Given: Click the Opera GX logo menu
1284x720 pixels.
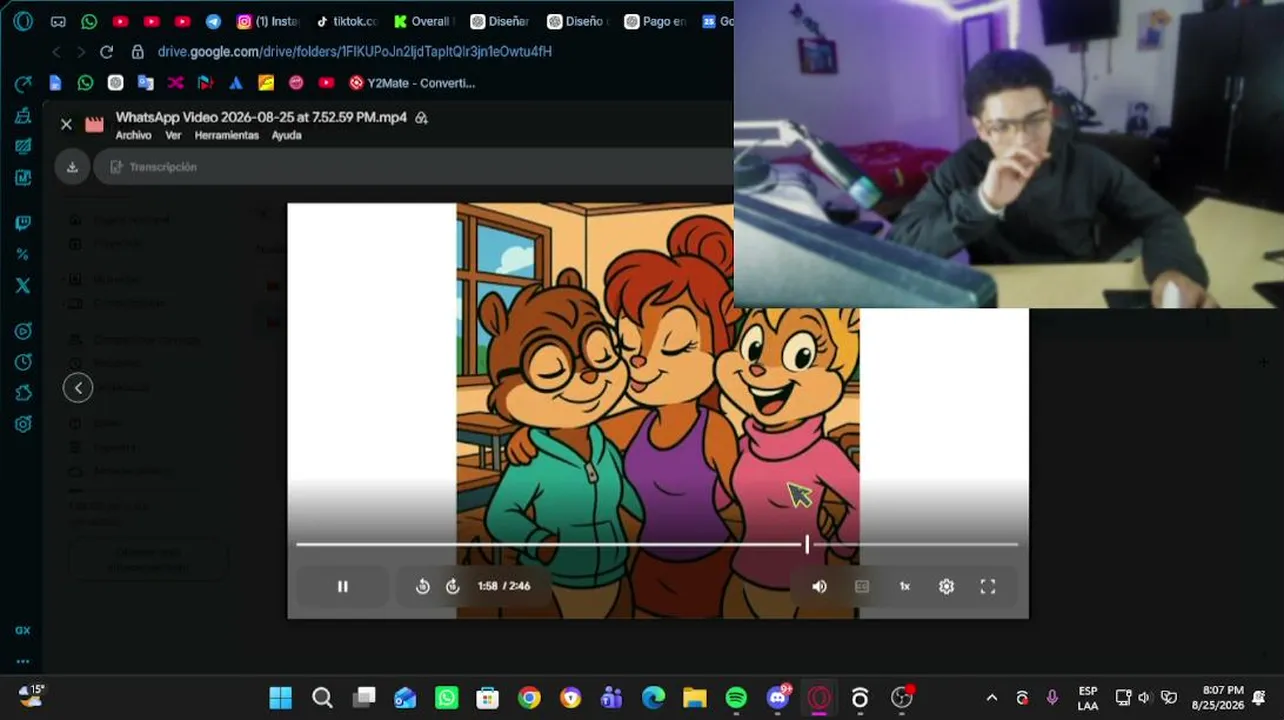Looking at the screenshot, I should click(x=23, y=21).
